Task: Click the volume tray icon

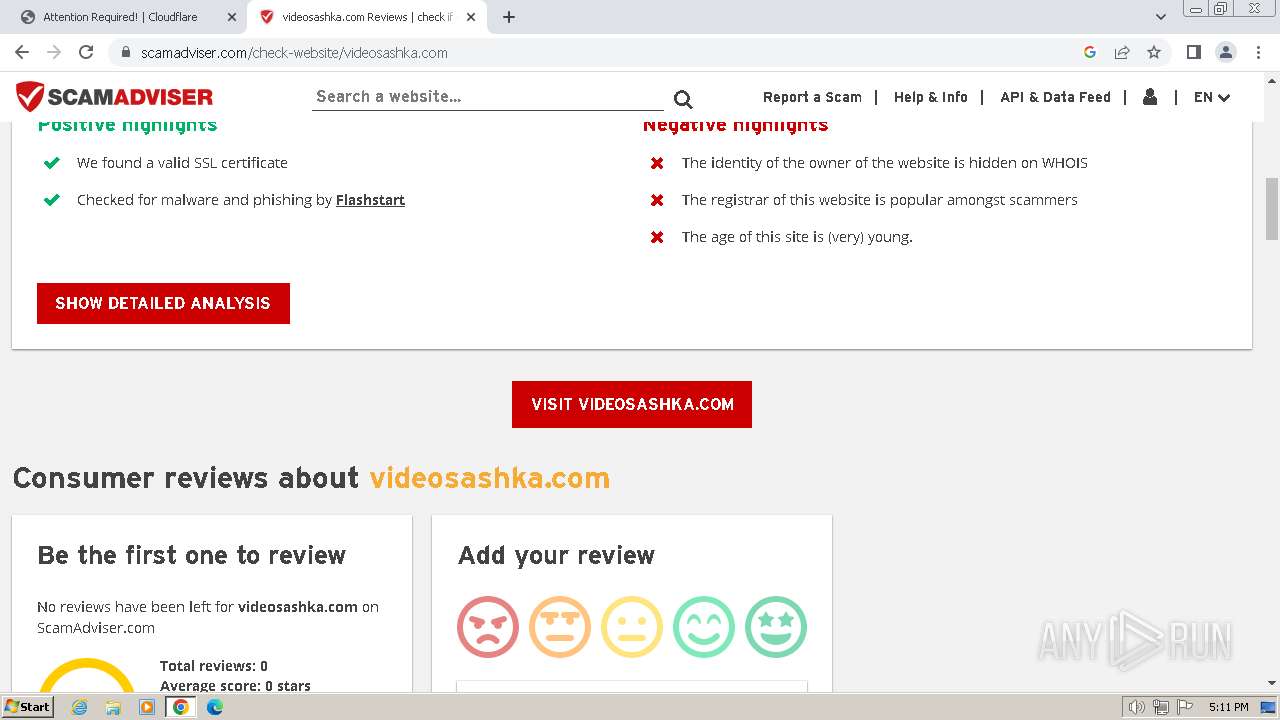Action: click(x=1137, y=707)
